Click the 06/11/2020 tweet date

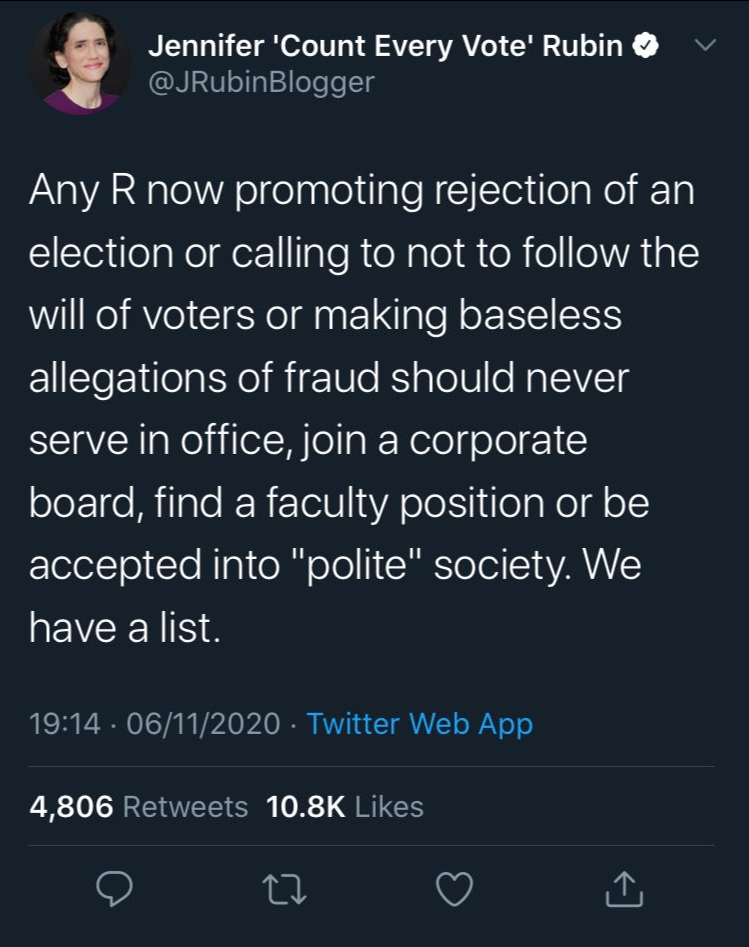[204, 723]
